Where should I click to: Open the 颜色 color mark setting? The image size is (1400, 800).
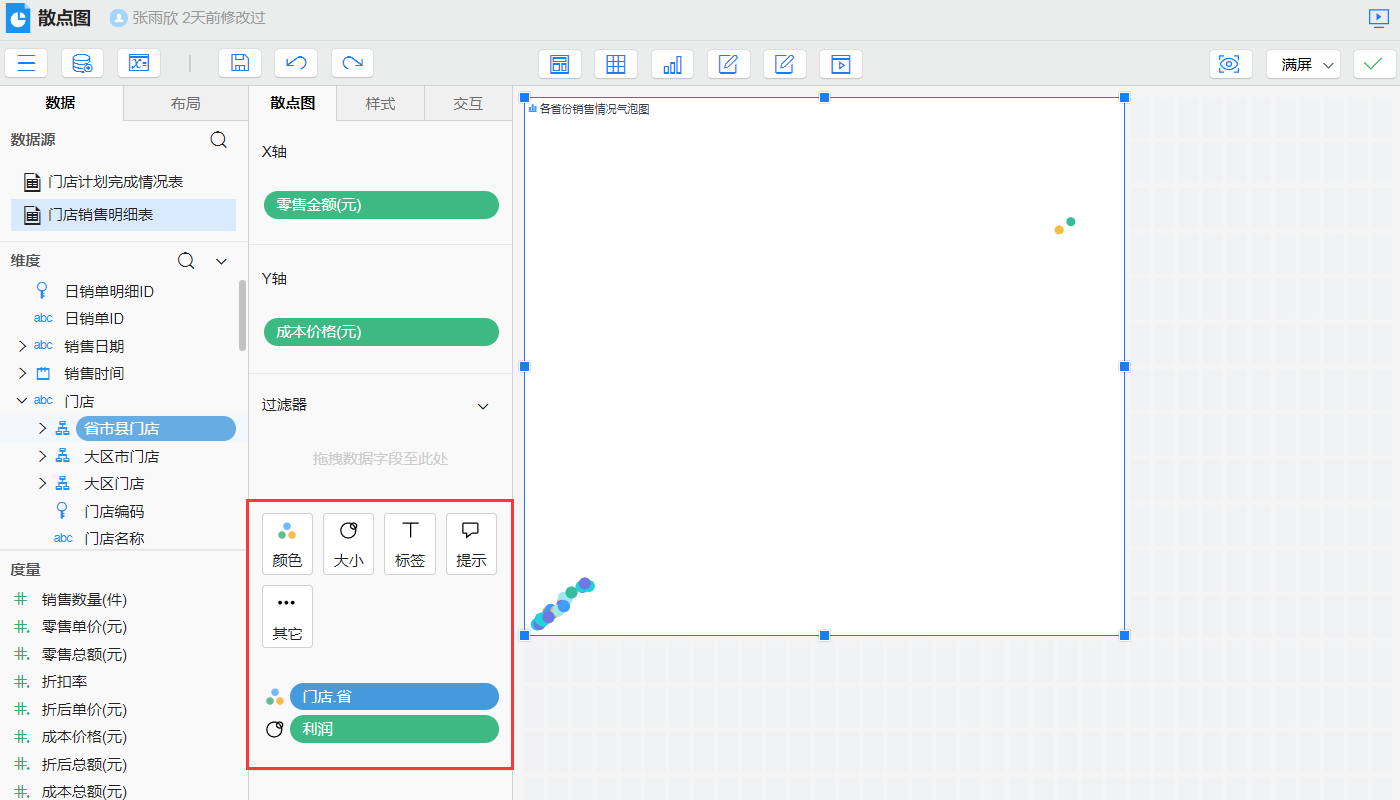tap(287, 544)
